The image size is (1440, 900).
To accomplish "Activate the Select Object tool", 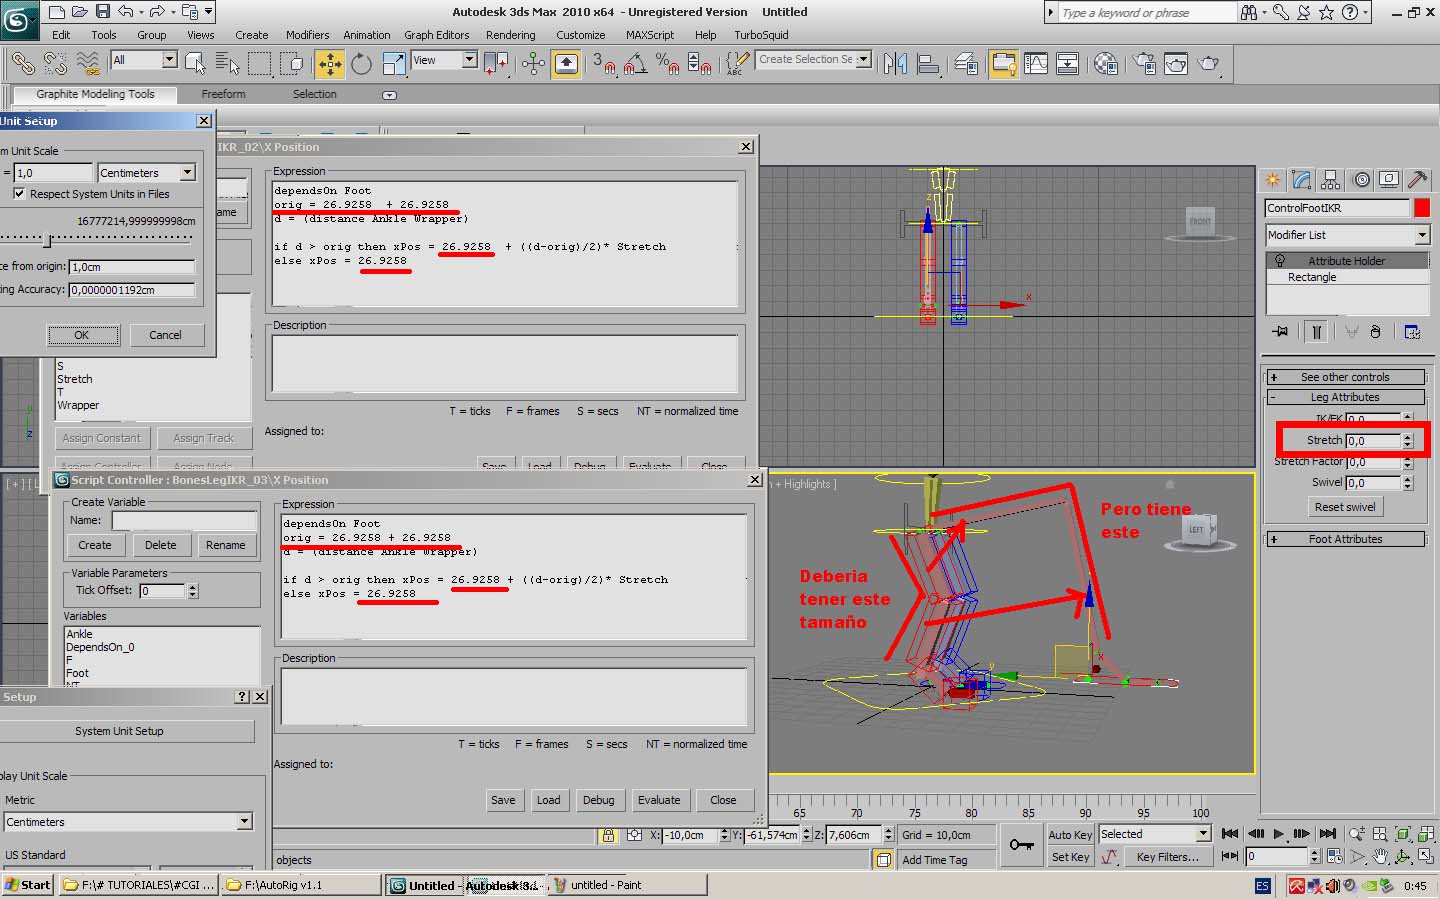I will pos(195,63).
